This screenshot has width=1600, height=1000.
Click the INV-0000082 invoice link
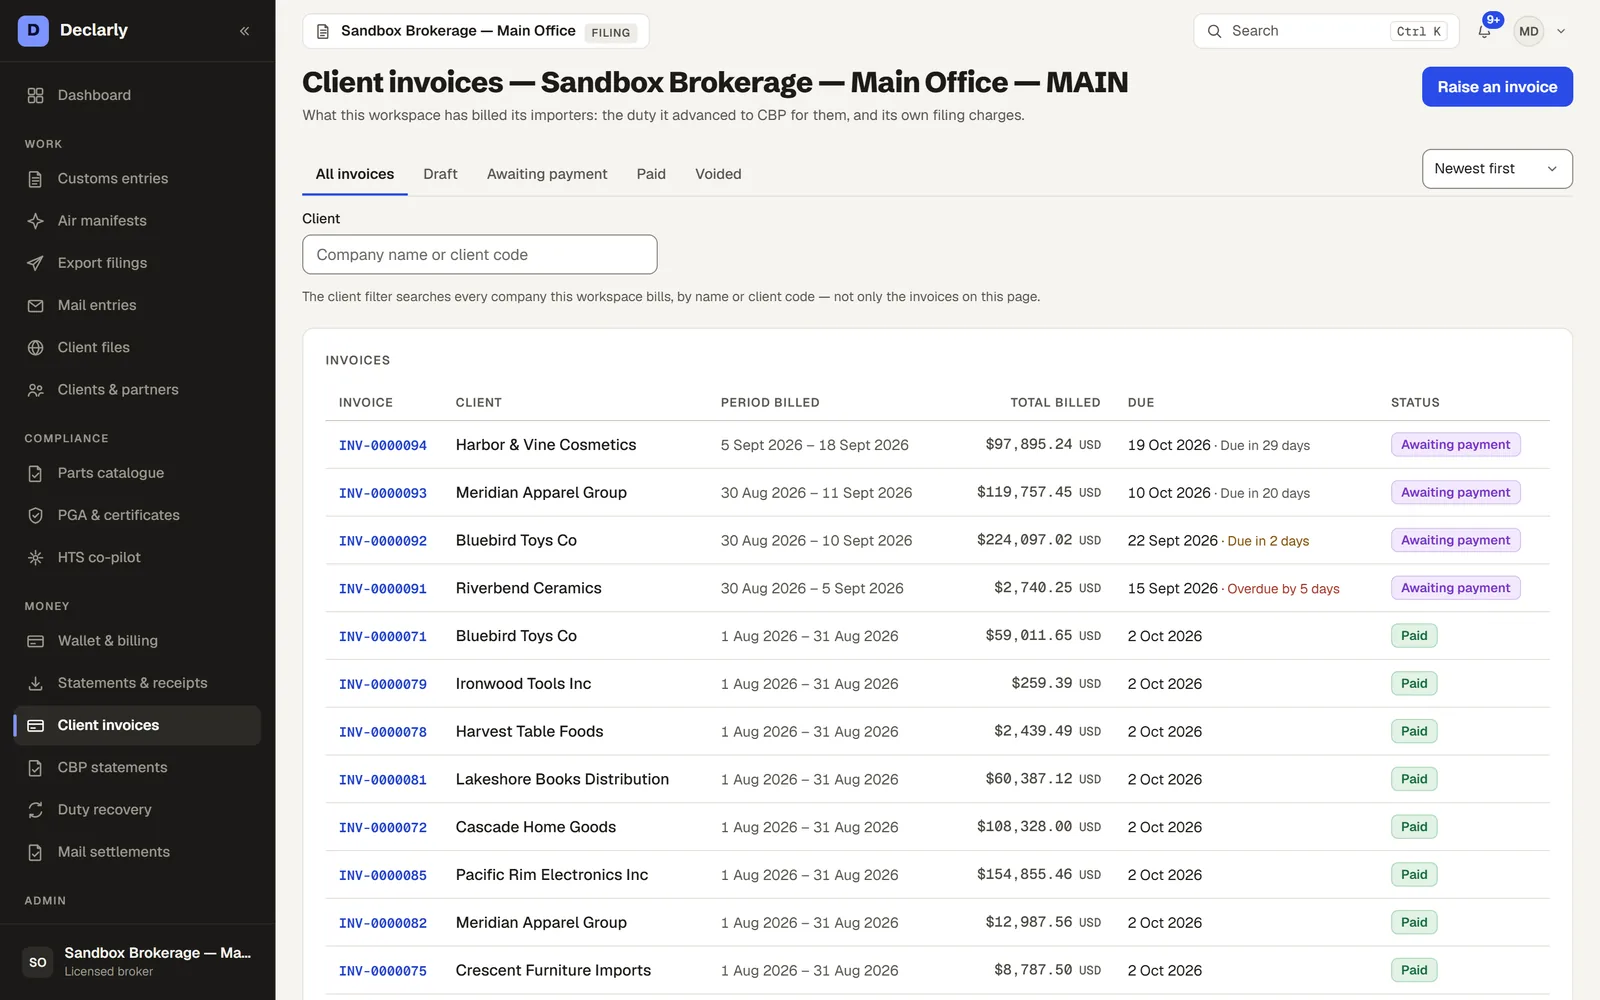(383, 923)
